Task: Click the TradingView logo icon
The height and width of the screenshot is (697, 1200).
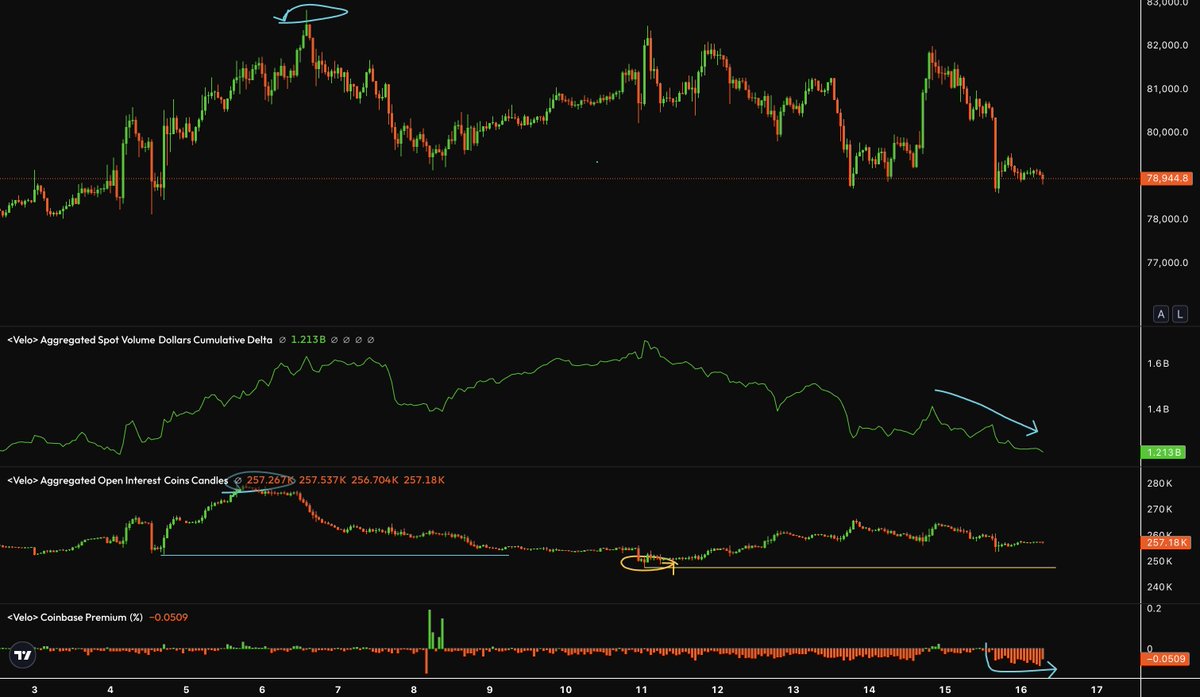Action: click(x=22, y=657)
